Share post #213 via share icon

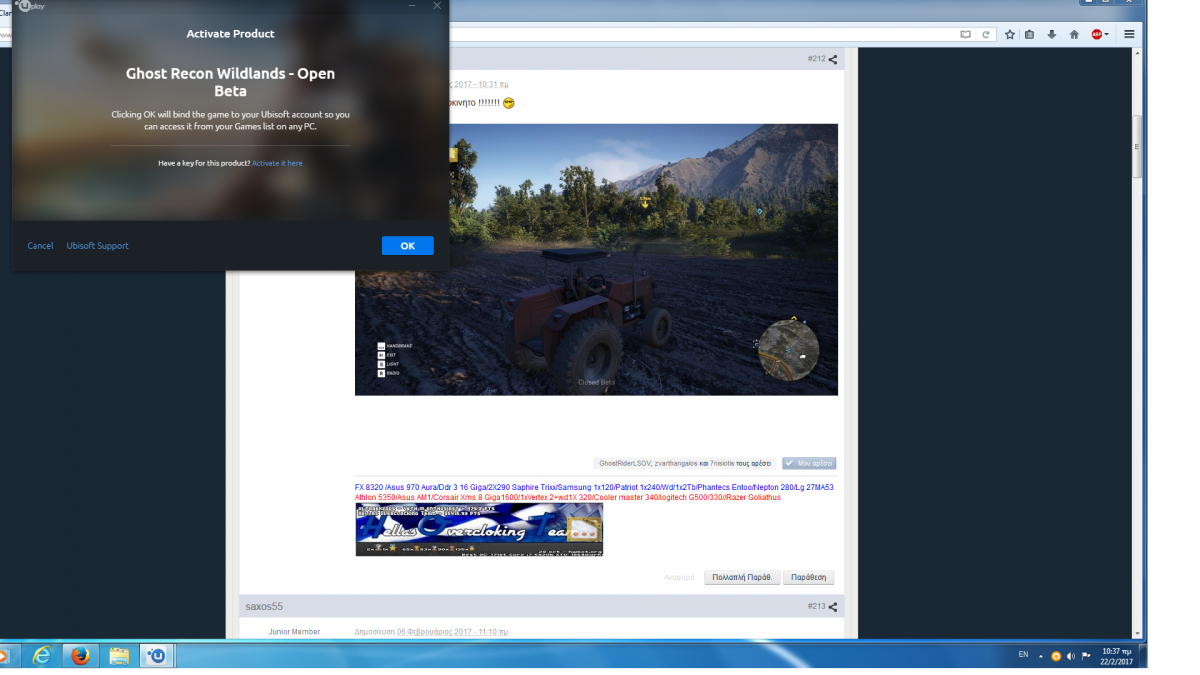coord(833,607)
